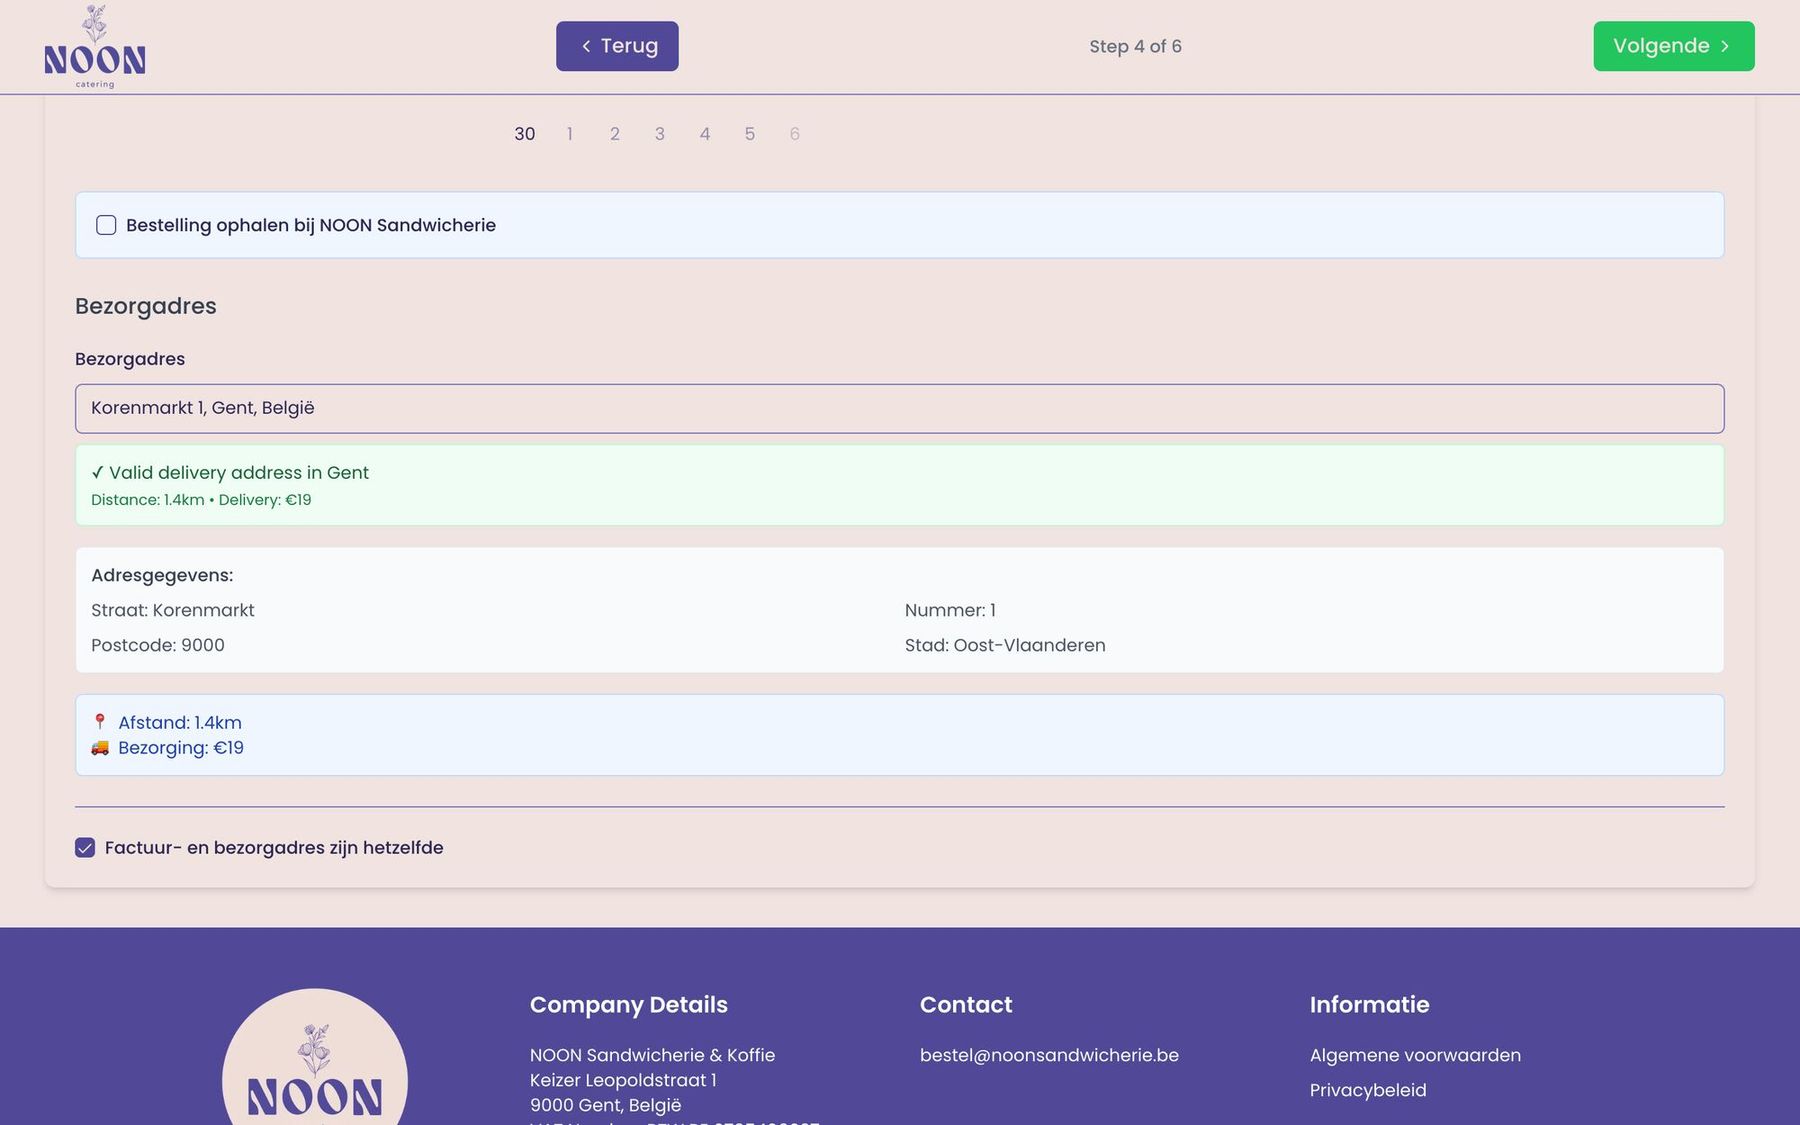Click the bestel@noonsandwicherie.be email link
Screen dimensions: 1800x1125
tap(1049, 1055)
